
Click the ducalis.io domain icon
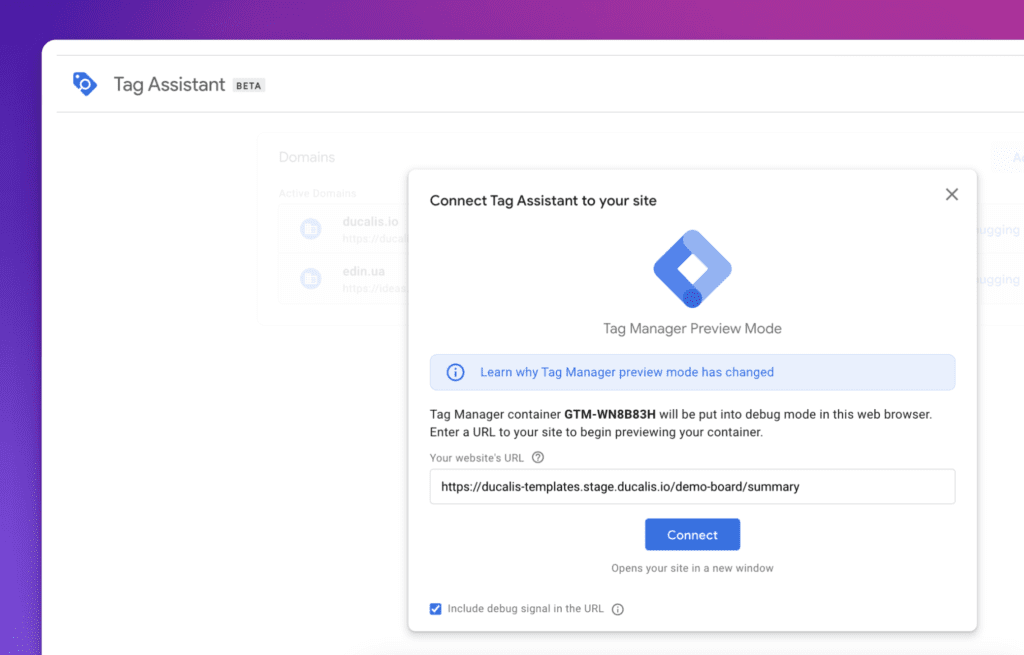(x=310, y=228)
